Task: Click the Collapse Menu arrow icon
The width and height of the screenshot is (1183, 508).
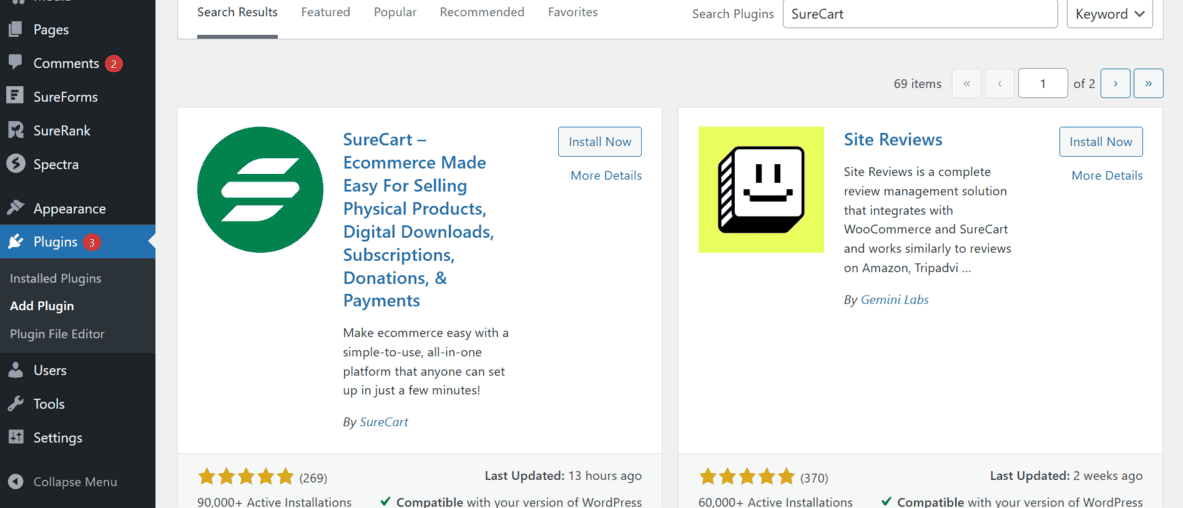Action: pos(15,482)
